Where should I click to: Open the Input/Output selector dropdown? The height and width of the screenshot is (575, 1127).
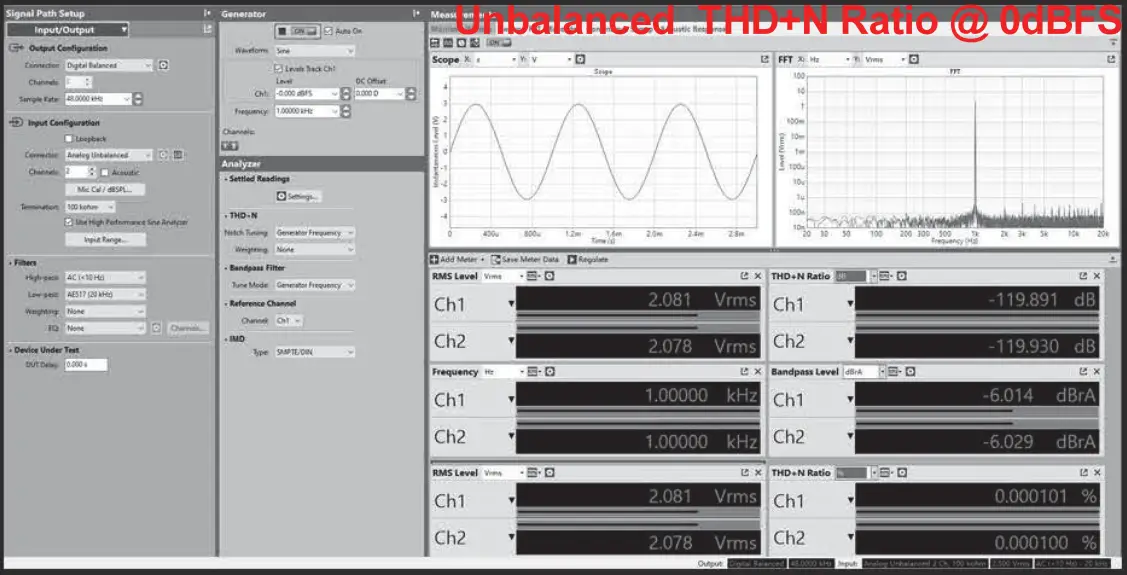click(68, 29)
